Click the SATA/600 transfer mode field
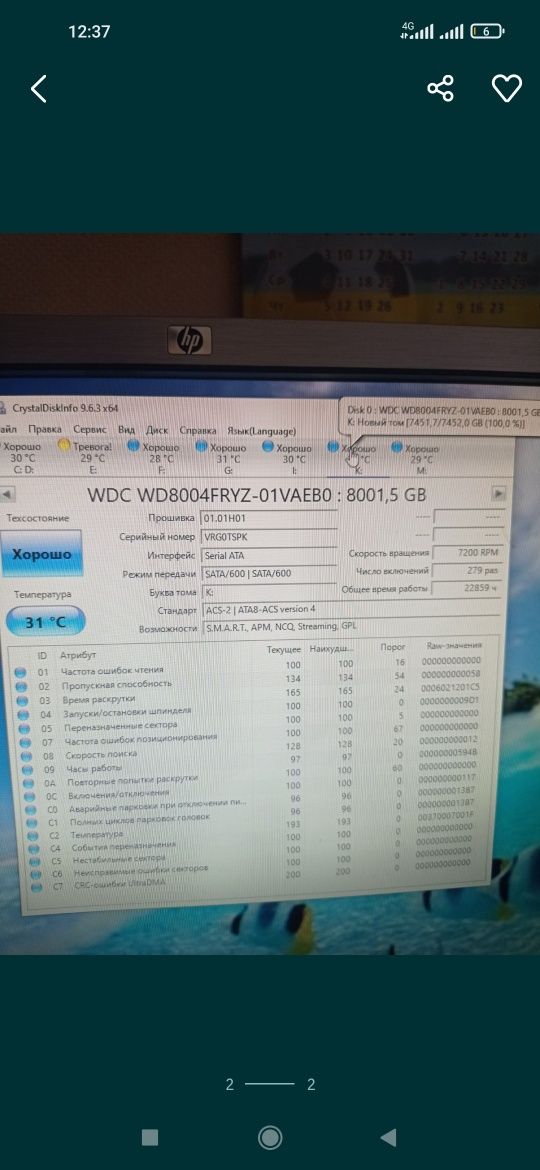The width and height of the screenshot is (540, 1170). (x=268, y=573)
